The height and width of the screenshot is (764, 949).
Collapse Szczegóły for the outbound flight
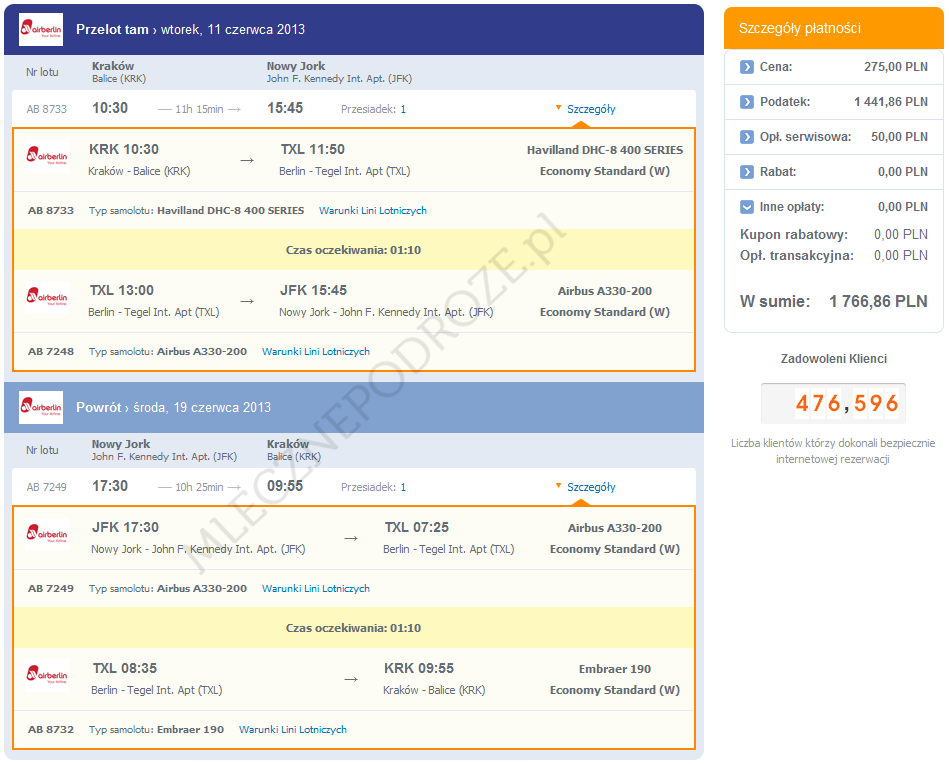[x=589, y=109]
